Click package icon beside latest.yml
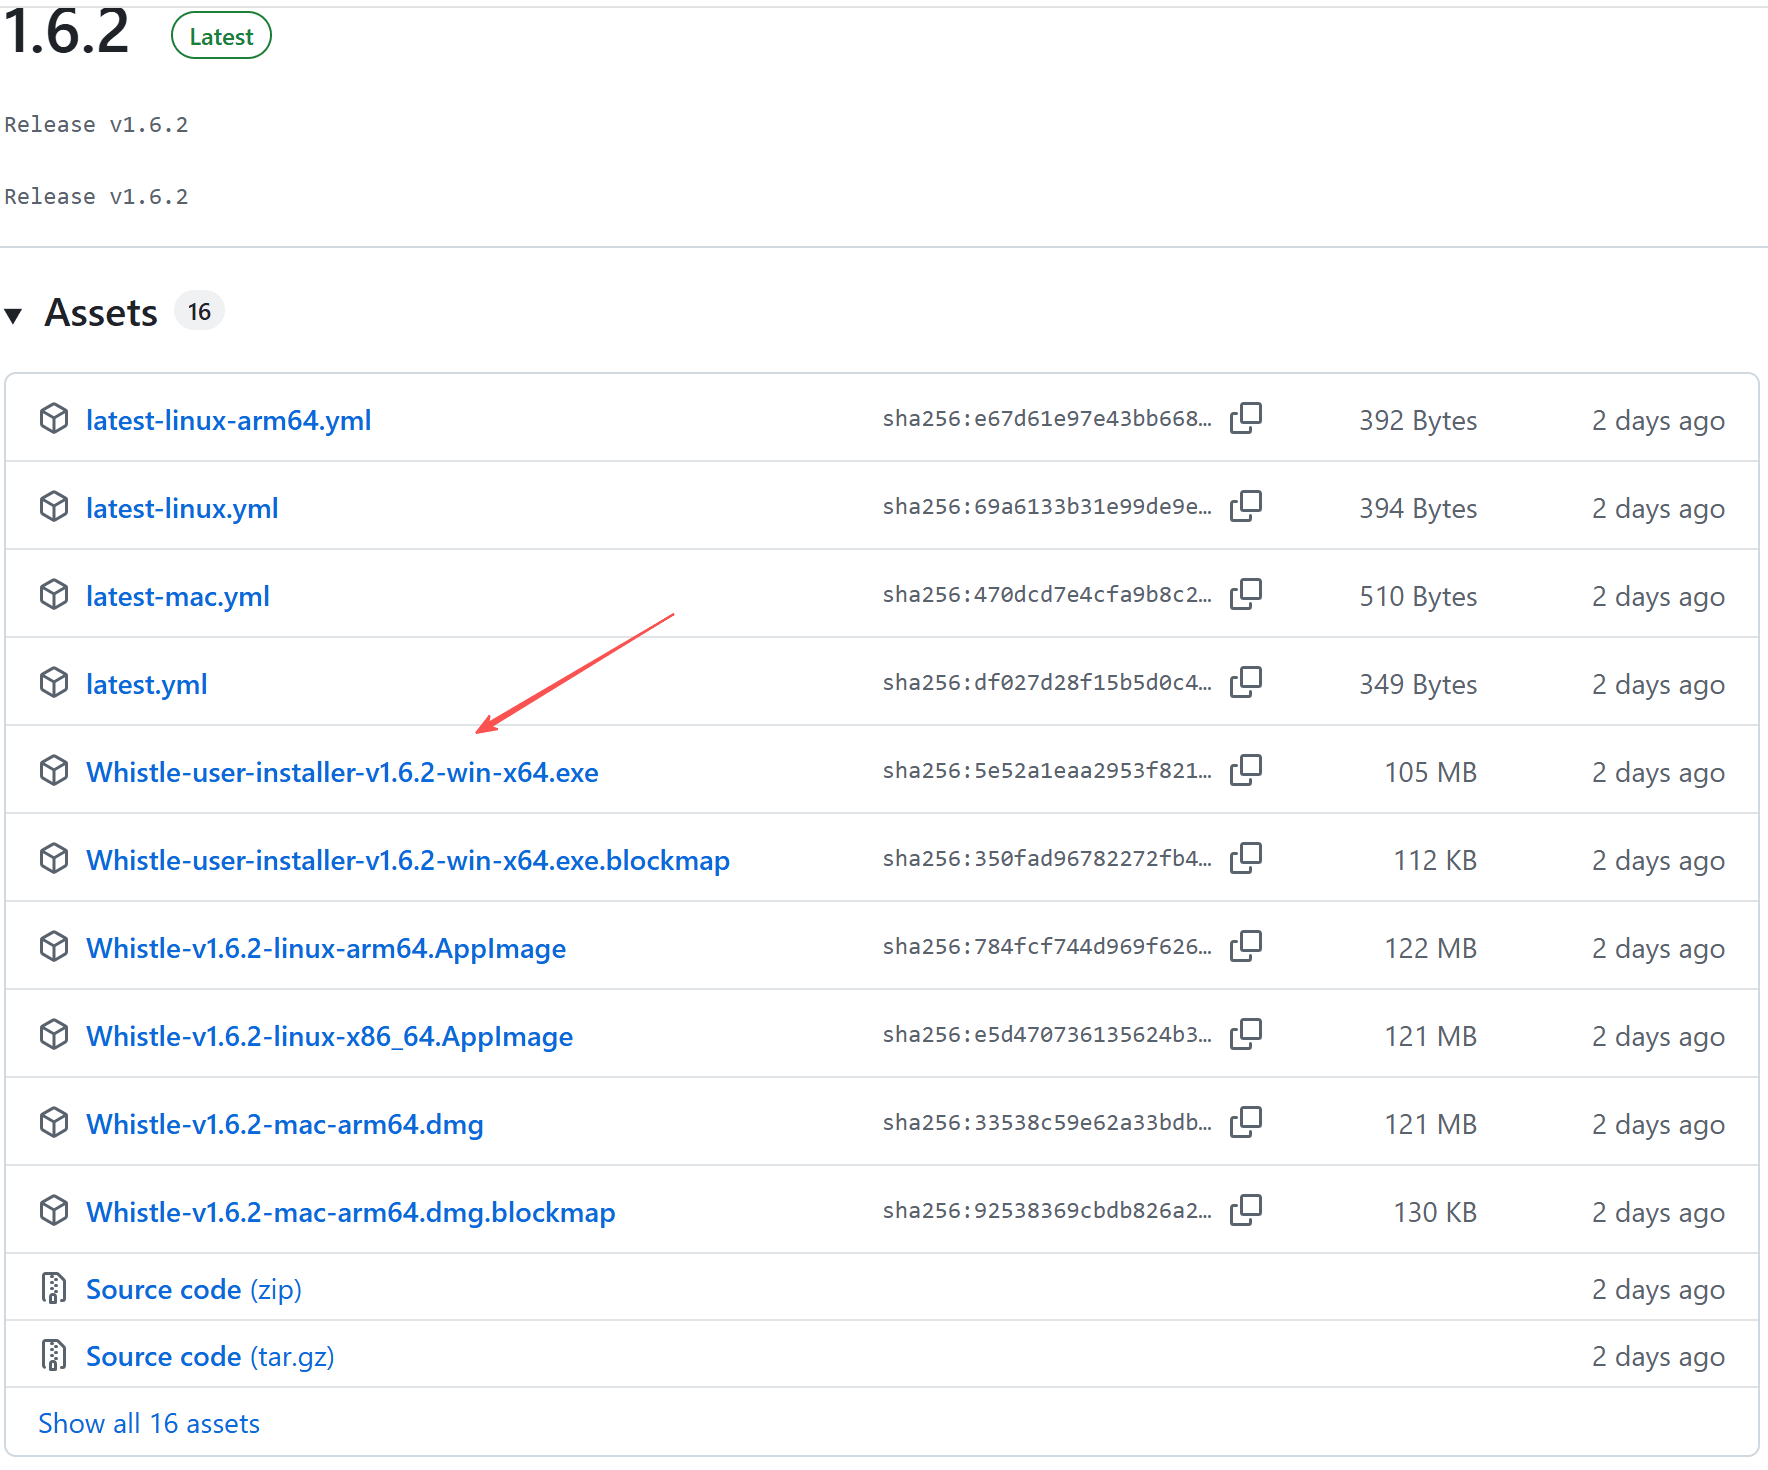 click(54, 683)
